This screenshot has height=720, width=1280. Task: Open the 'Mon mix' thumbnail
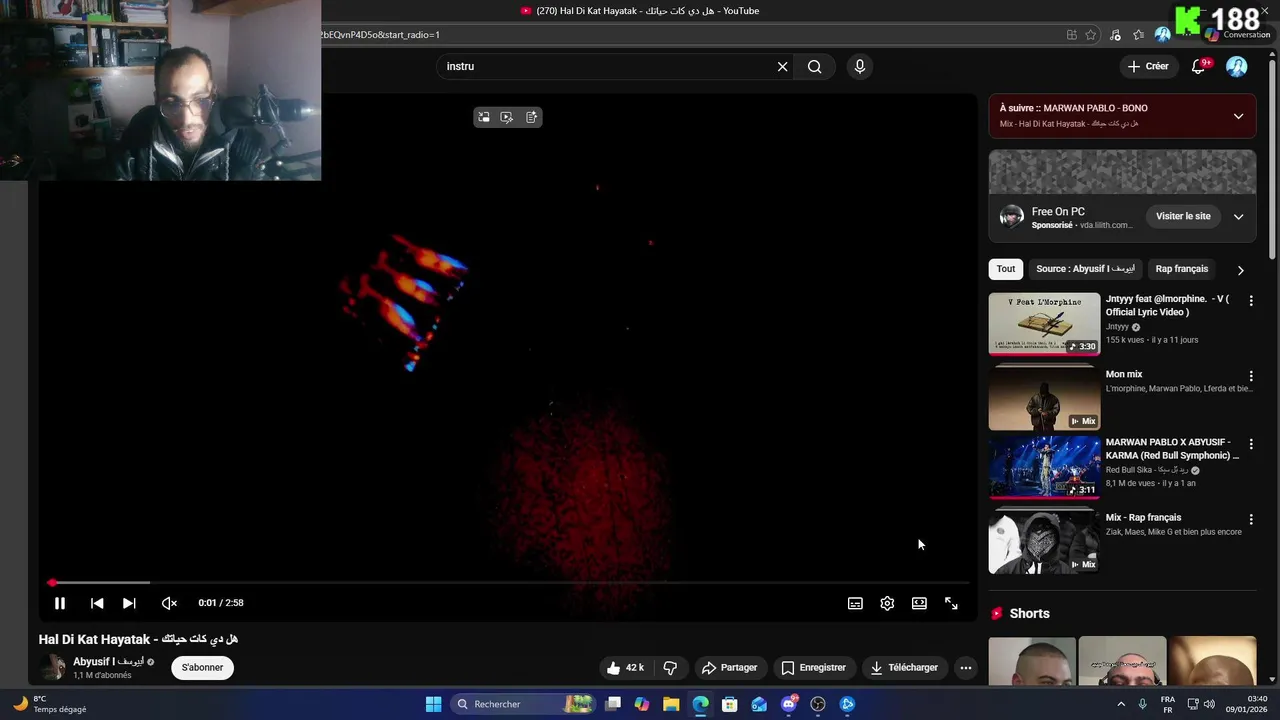coord(1044,399)
